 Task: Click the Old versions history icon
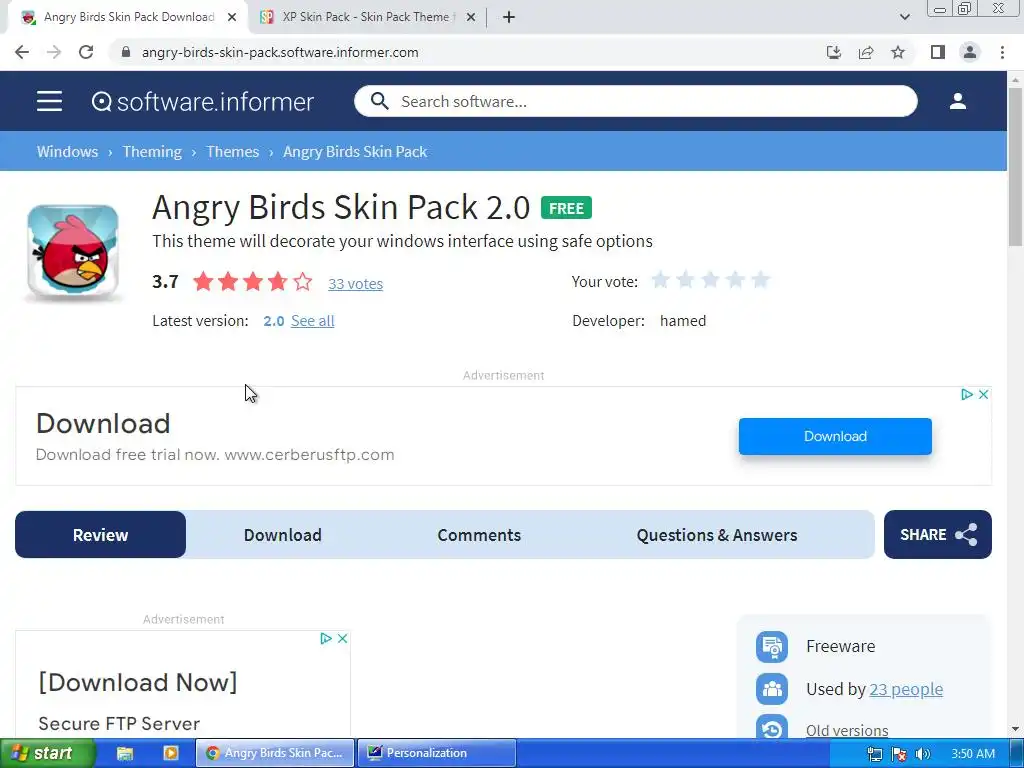point(772,728)
